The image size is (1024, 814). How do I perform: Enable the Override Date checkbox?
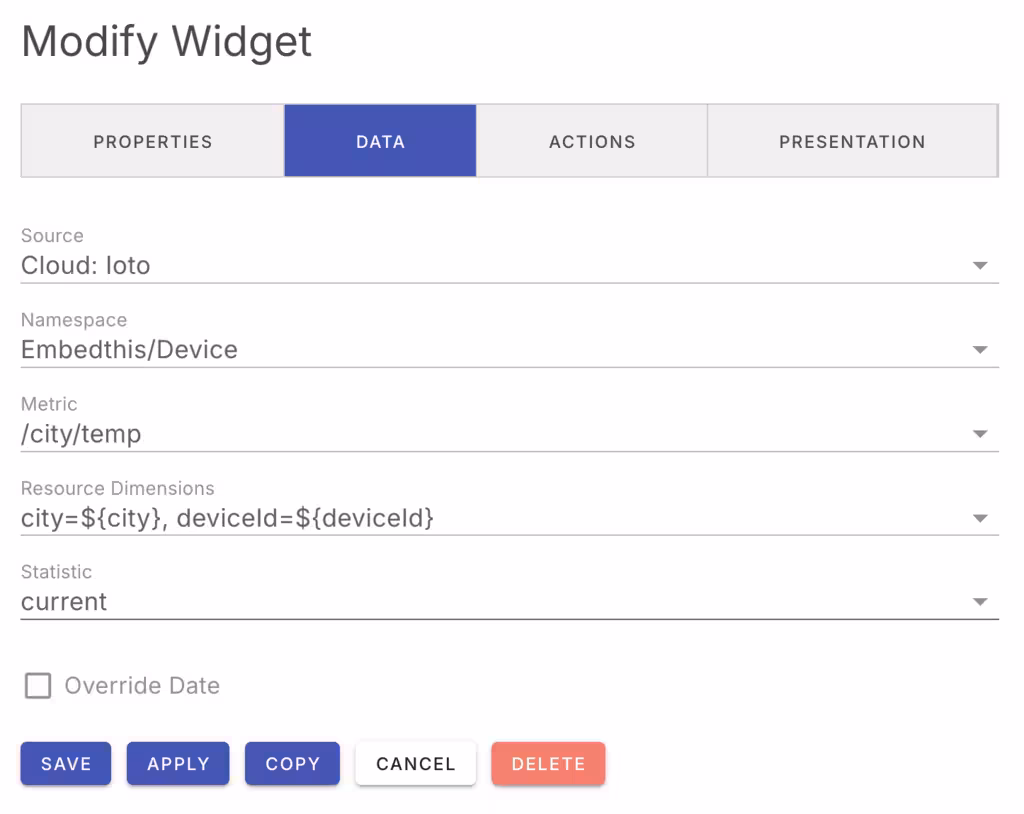click(38, 686)
